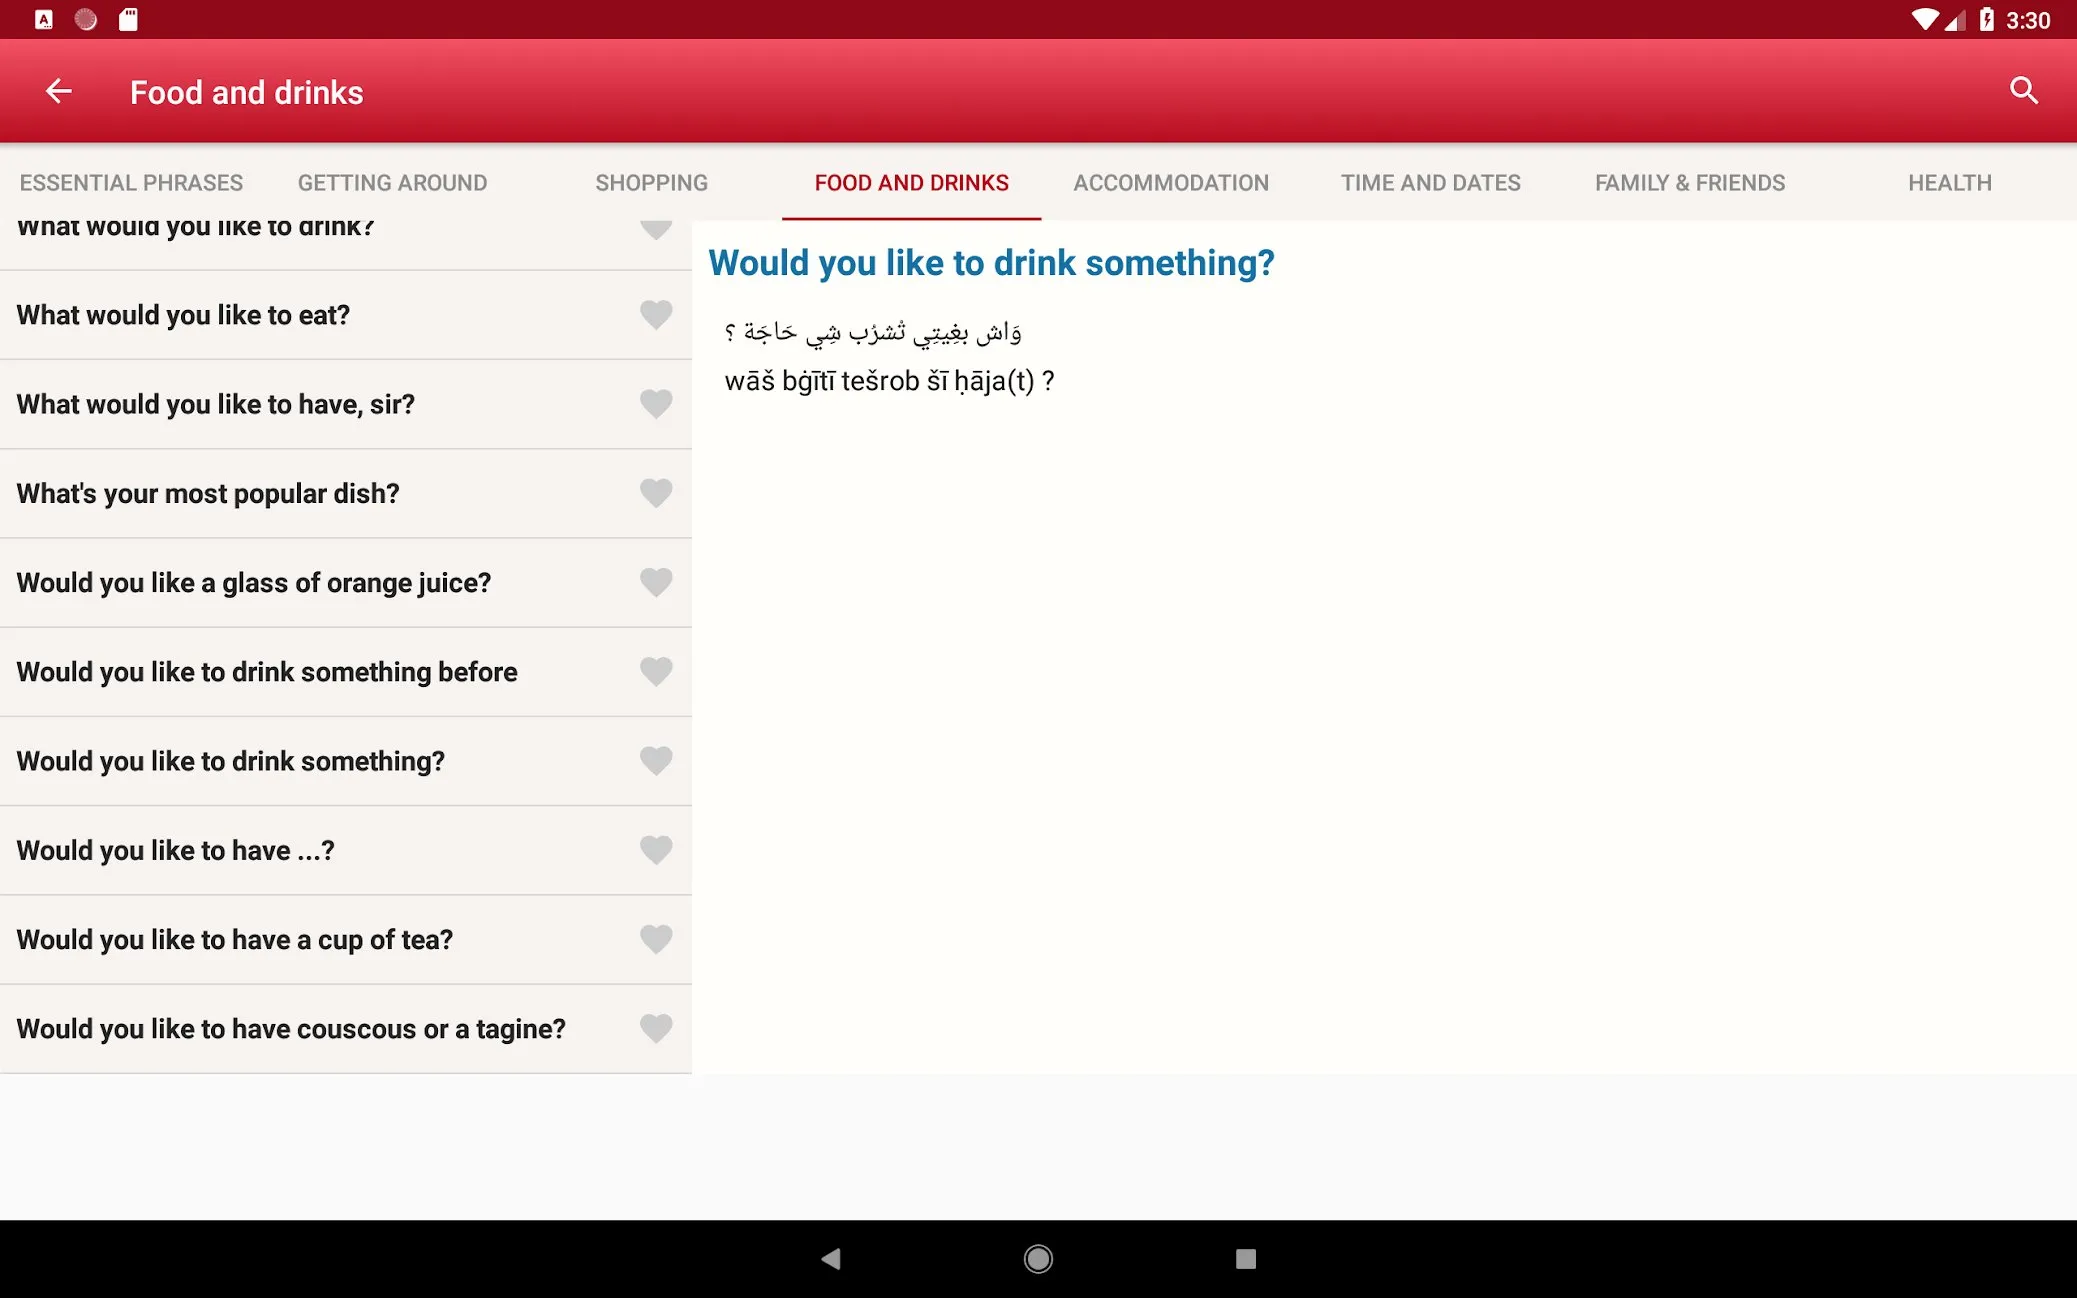Toggle favorite heart for 'Would you like a glass of orange juice?'
The height and width of the screenshot is (1298, 2077).
pyautogui.click(x=653, y=582)
